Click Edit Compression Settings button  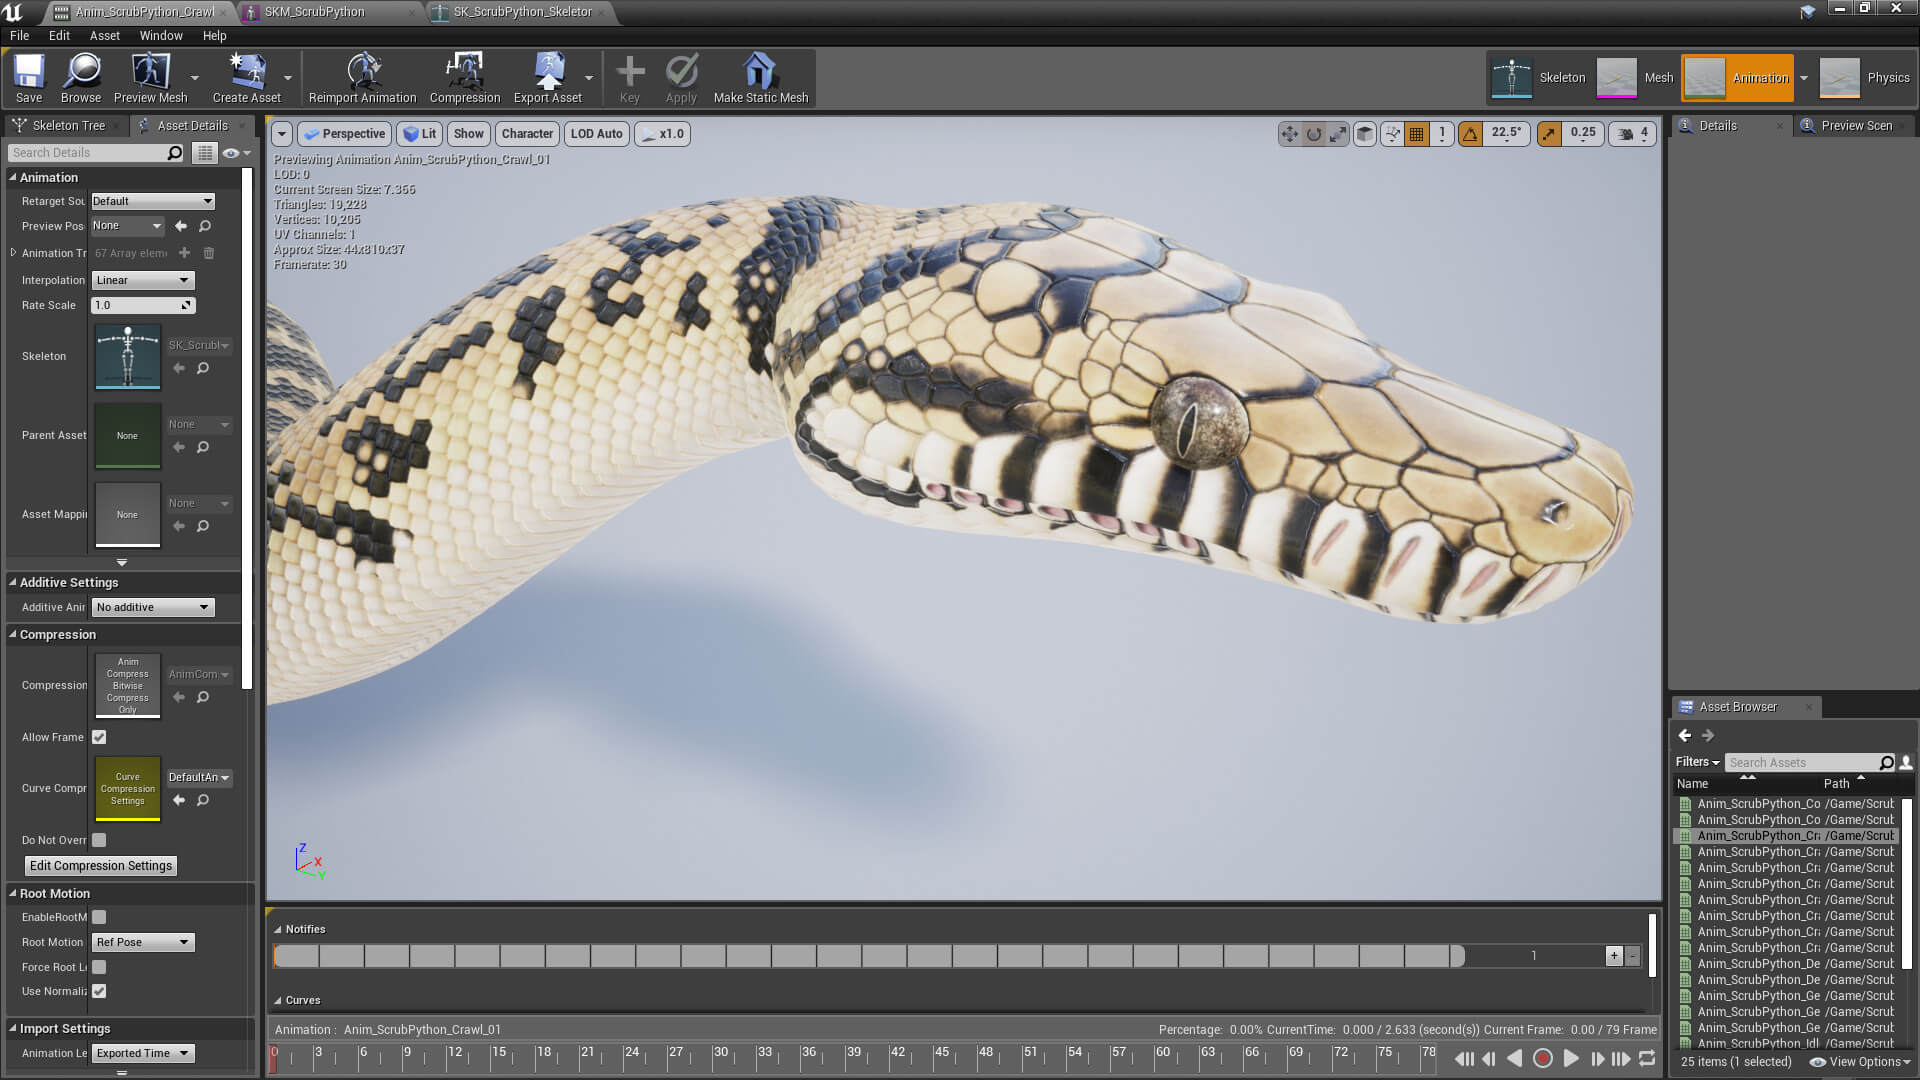click(101, 866)
